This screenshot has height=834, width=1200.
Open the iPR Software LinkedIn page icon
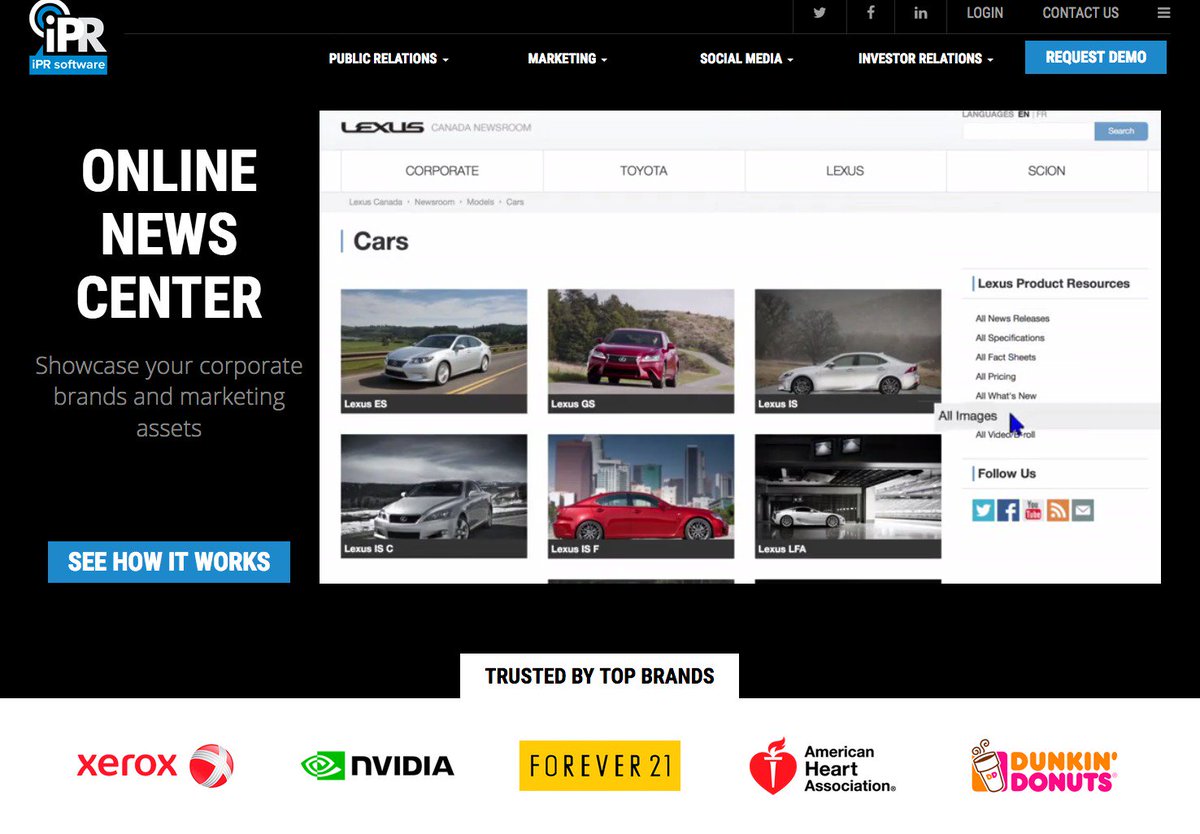point(920,13)
